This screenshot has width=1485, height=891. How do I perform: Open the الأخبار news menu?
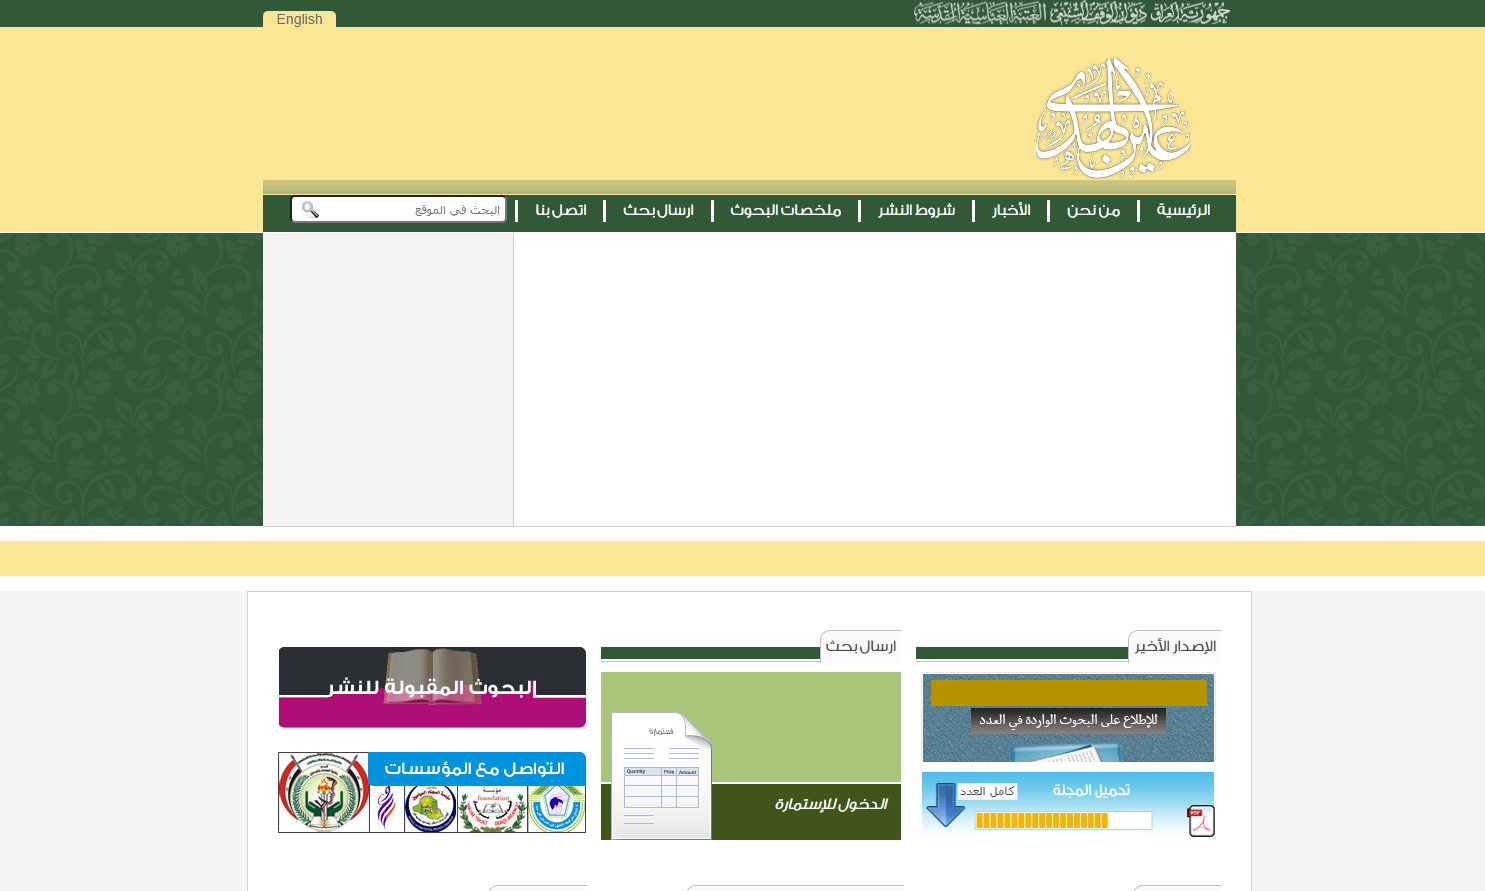click(1011, 210)
